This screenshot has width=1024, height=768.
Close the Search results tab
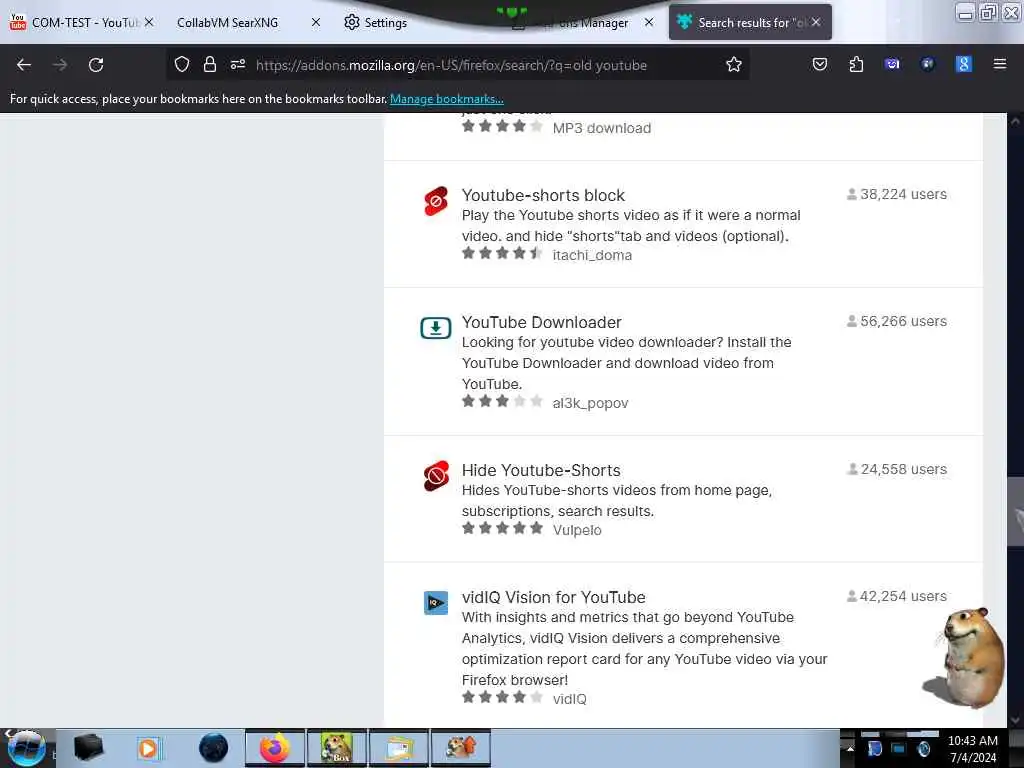click(x=816, y=22)
